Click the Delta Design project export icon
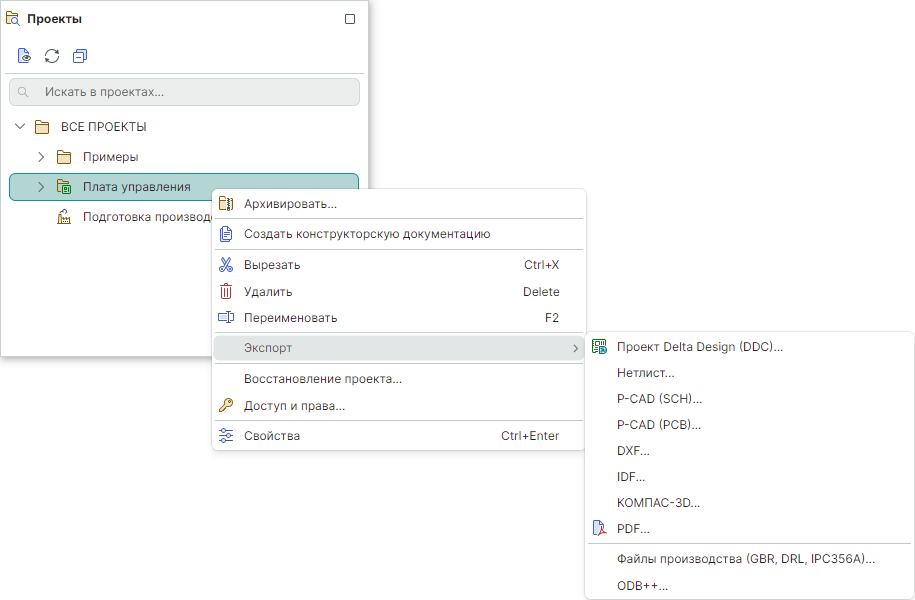Screen dimensions: 915x600 pos(599,347)
